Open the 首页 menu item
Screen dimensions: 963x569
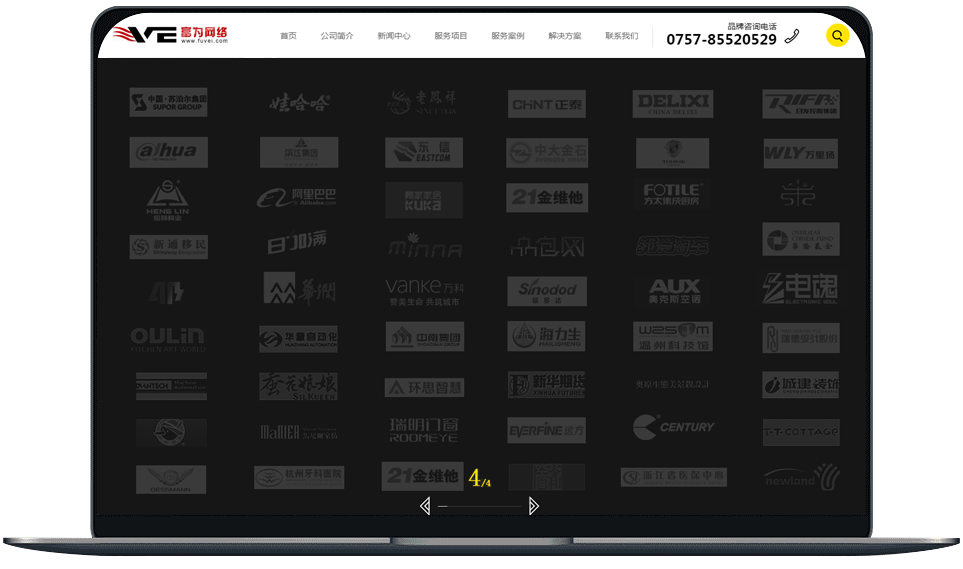(x=288, y=36)
